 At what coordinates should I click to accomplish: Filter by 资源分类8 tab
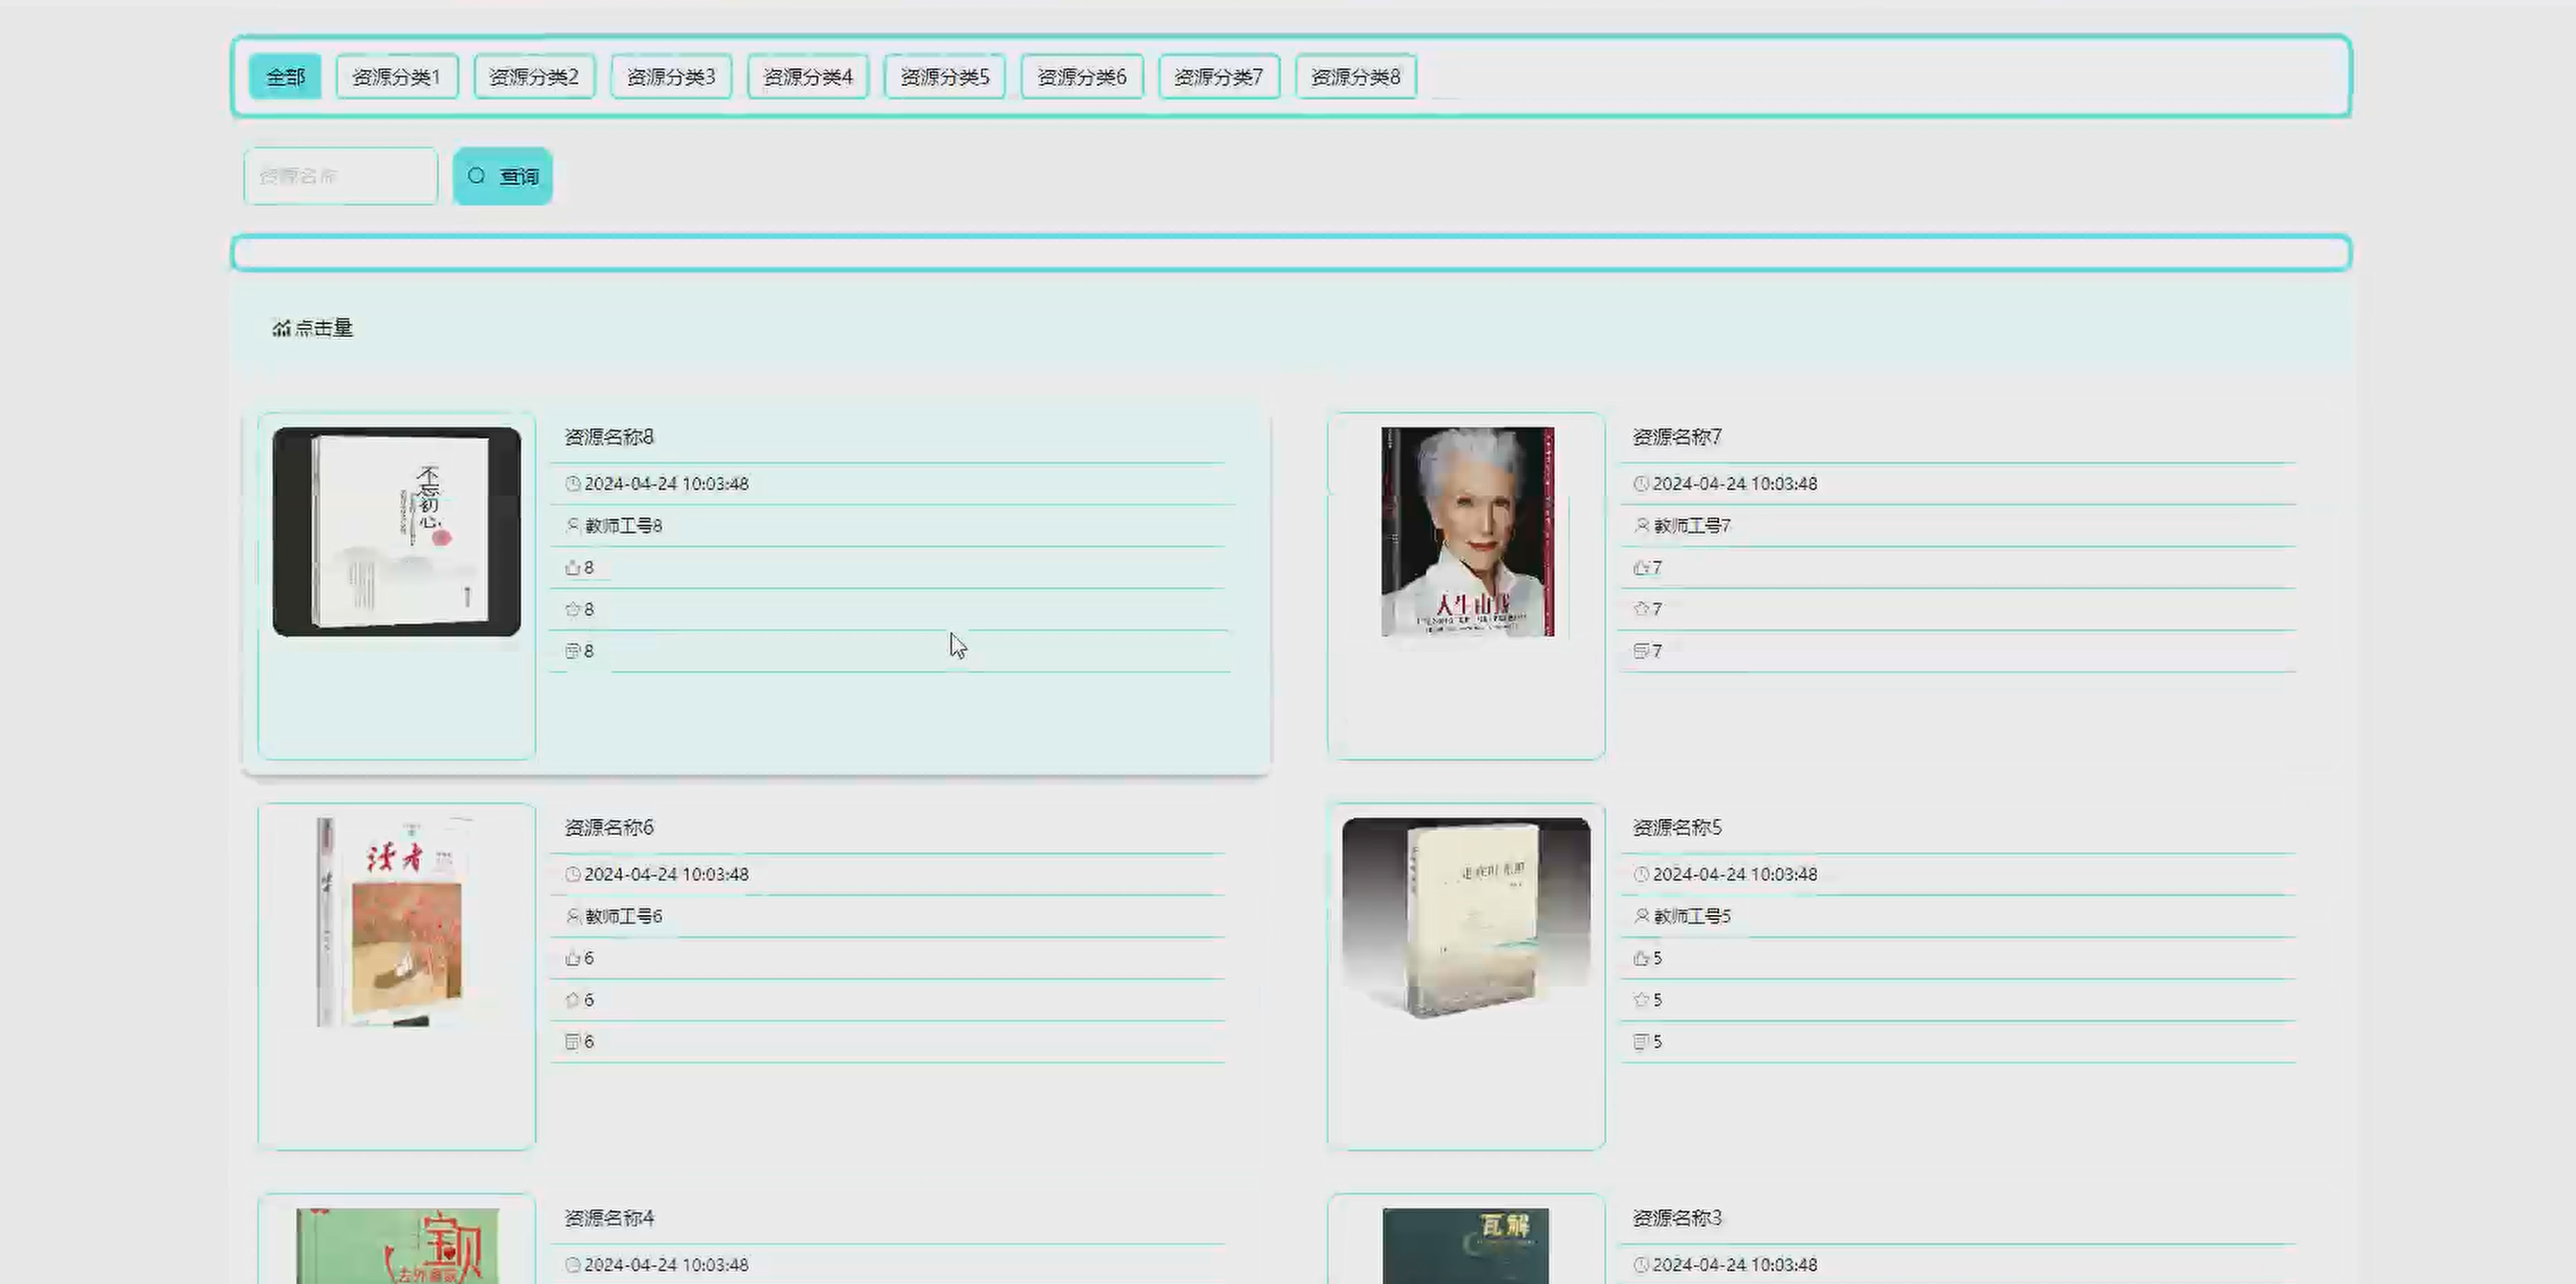(x=1356, y=77)
